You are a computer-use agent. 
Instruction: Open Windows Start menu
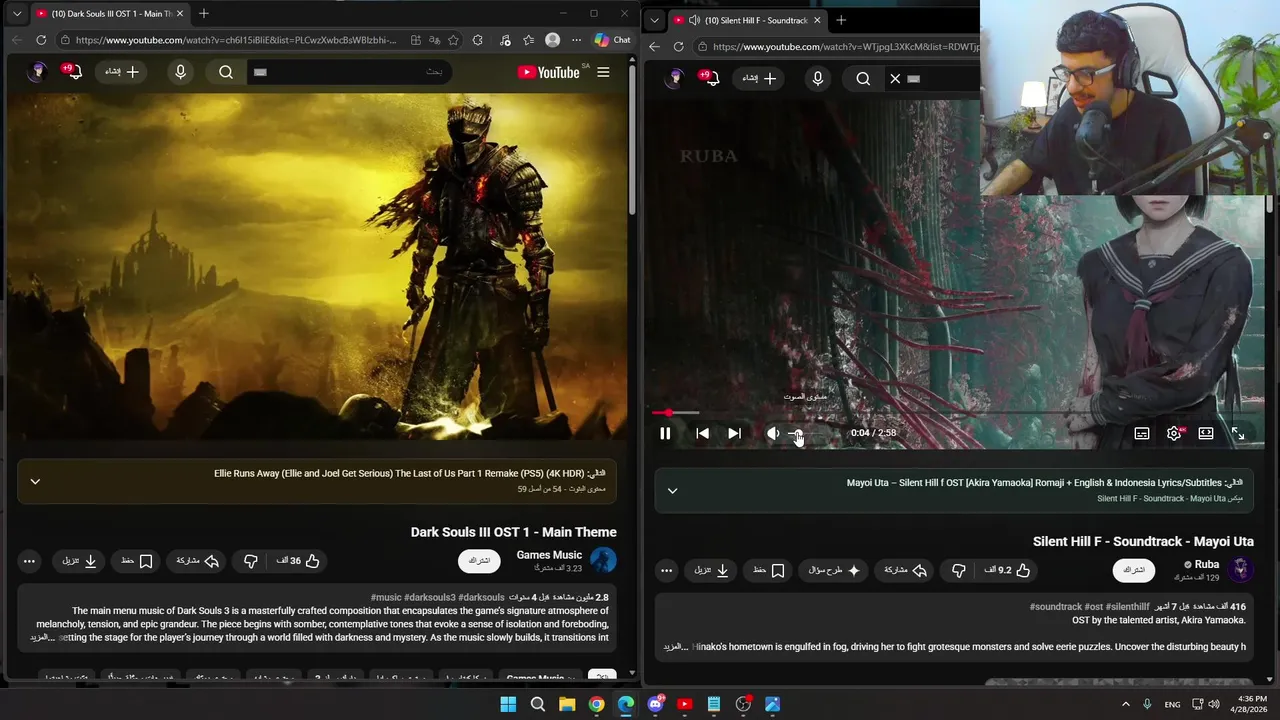(x=508, y=704)
